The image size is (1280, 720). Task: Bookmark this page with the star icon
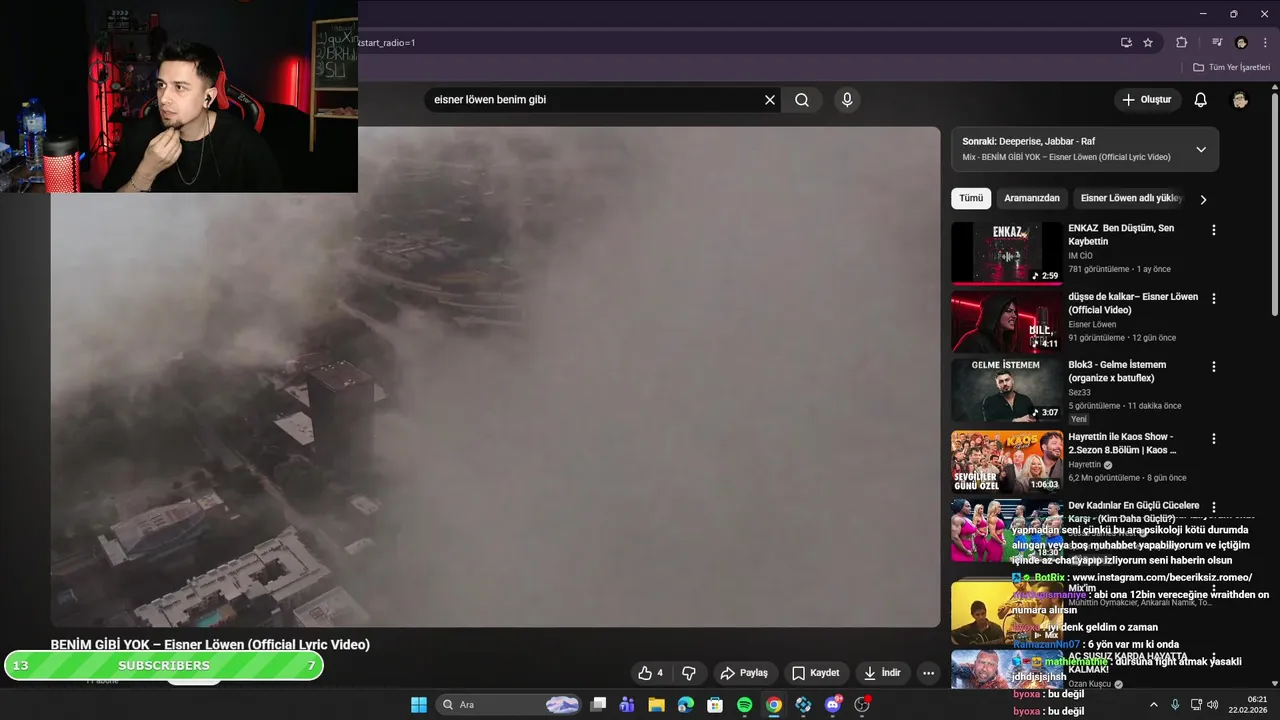pos(1148,43)
